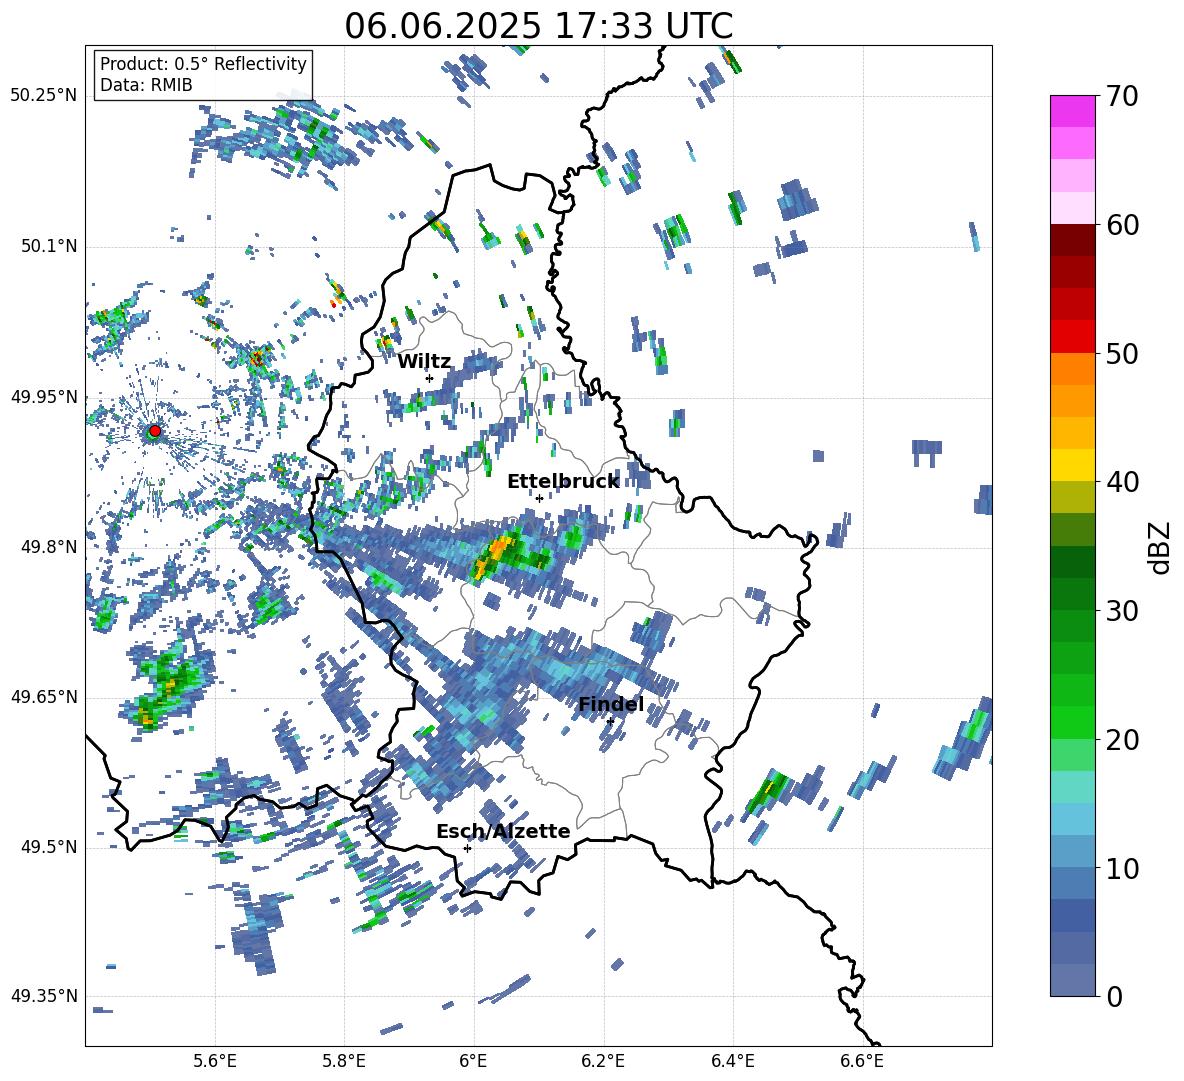Click the 6°E longitude label

[x=473, y=1061]
